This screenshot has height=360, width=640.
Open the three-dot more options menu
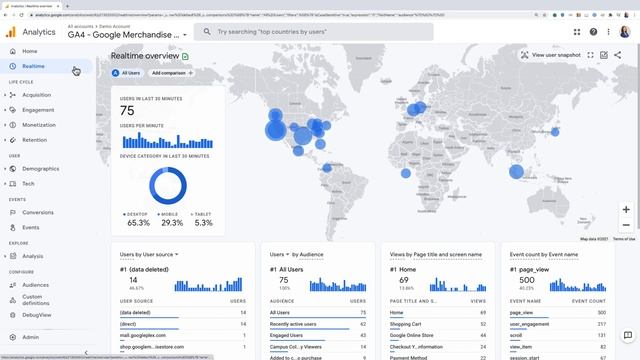[x=609, y=32]
